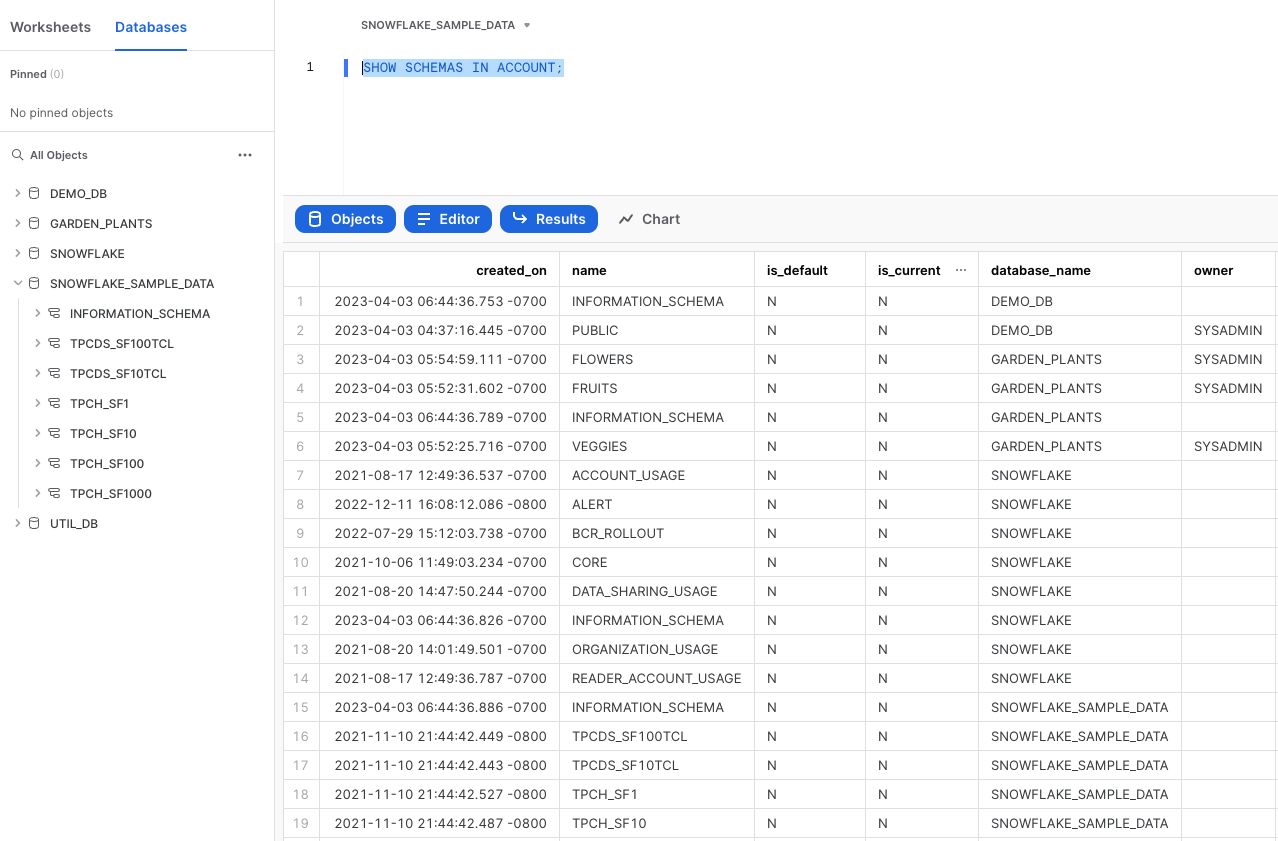Click the ALERT name cell
This screenshot has width=1278, height=841.
656,504
